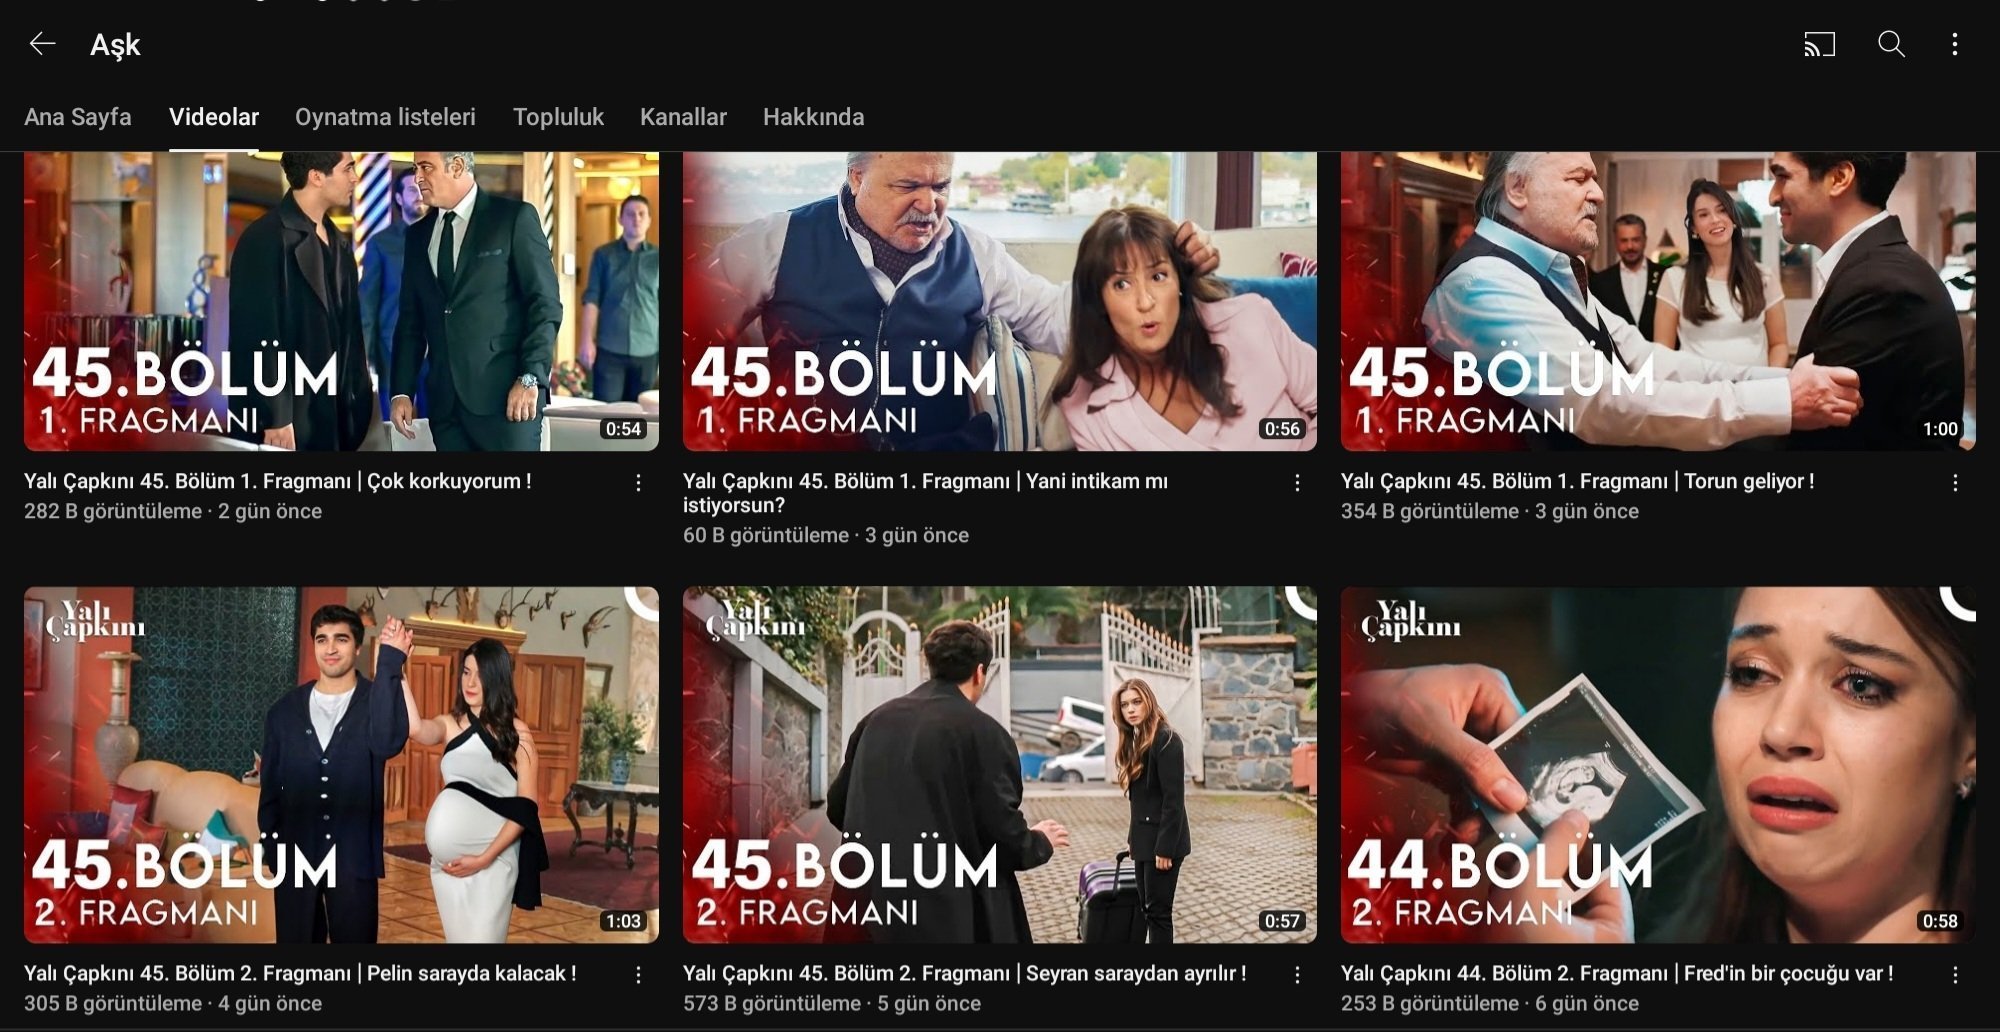Open options for 'Pelin sarayda kalacak' video
2000x1032 pixels.
tap(638, 975)
